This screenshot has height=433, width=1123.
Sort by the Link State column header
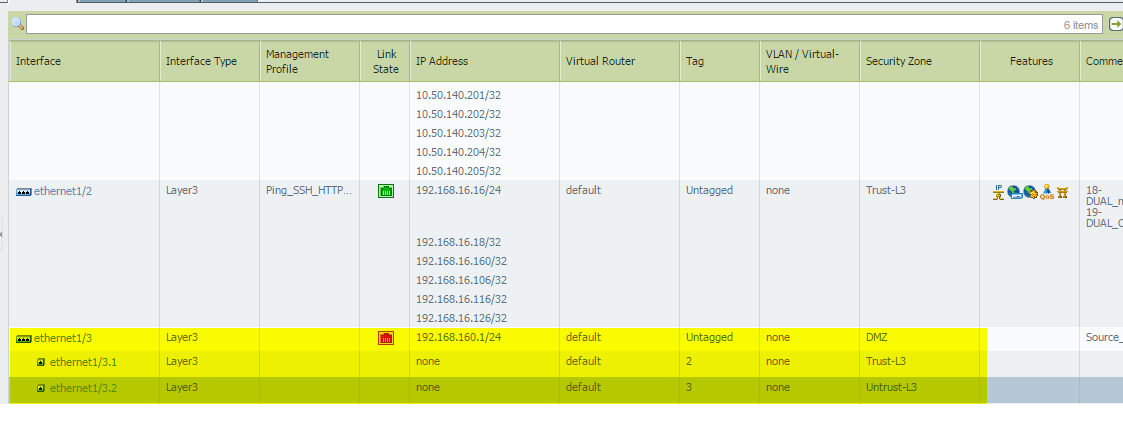click(385, 61)
